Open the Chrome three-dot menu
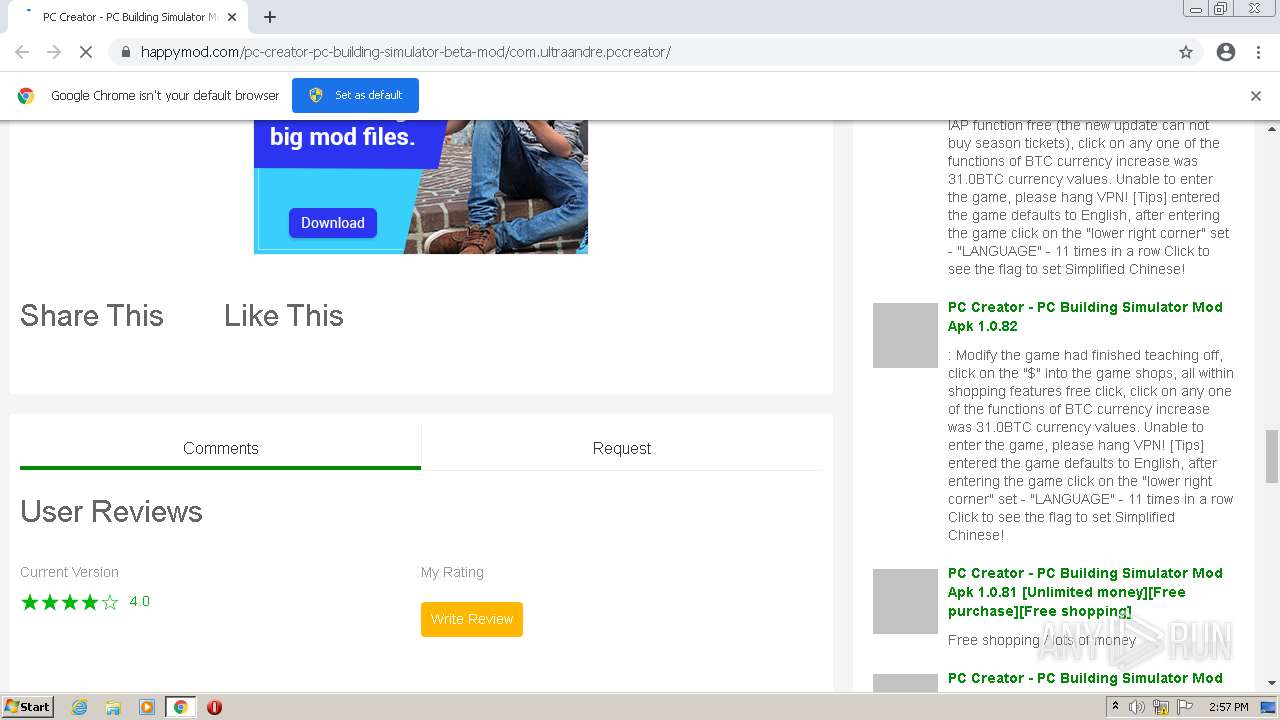Screen dimensions: 1280x720 1258,52
